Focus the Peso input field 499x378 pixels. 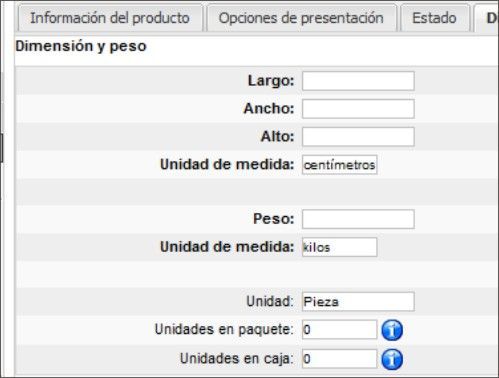coord(358,219)
